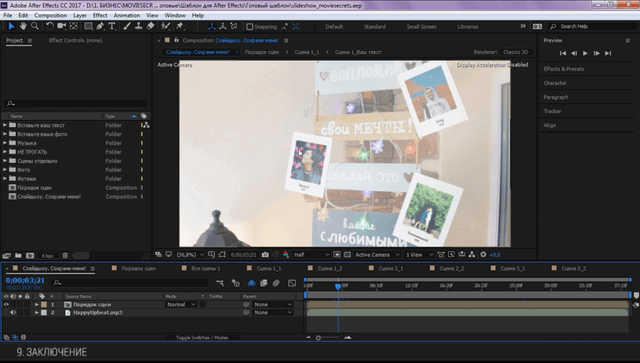Image resolution: width=640 pixels, height=363 pixels.
Task: Select the Zoom magnifier tool
Action: point(35,26)
